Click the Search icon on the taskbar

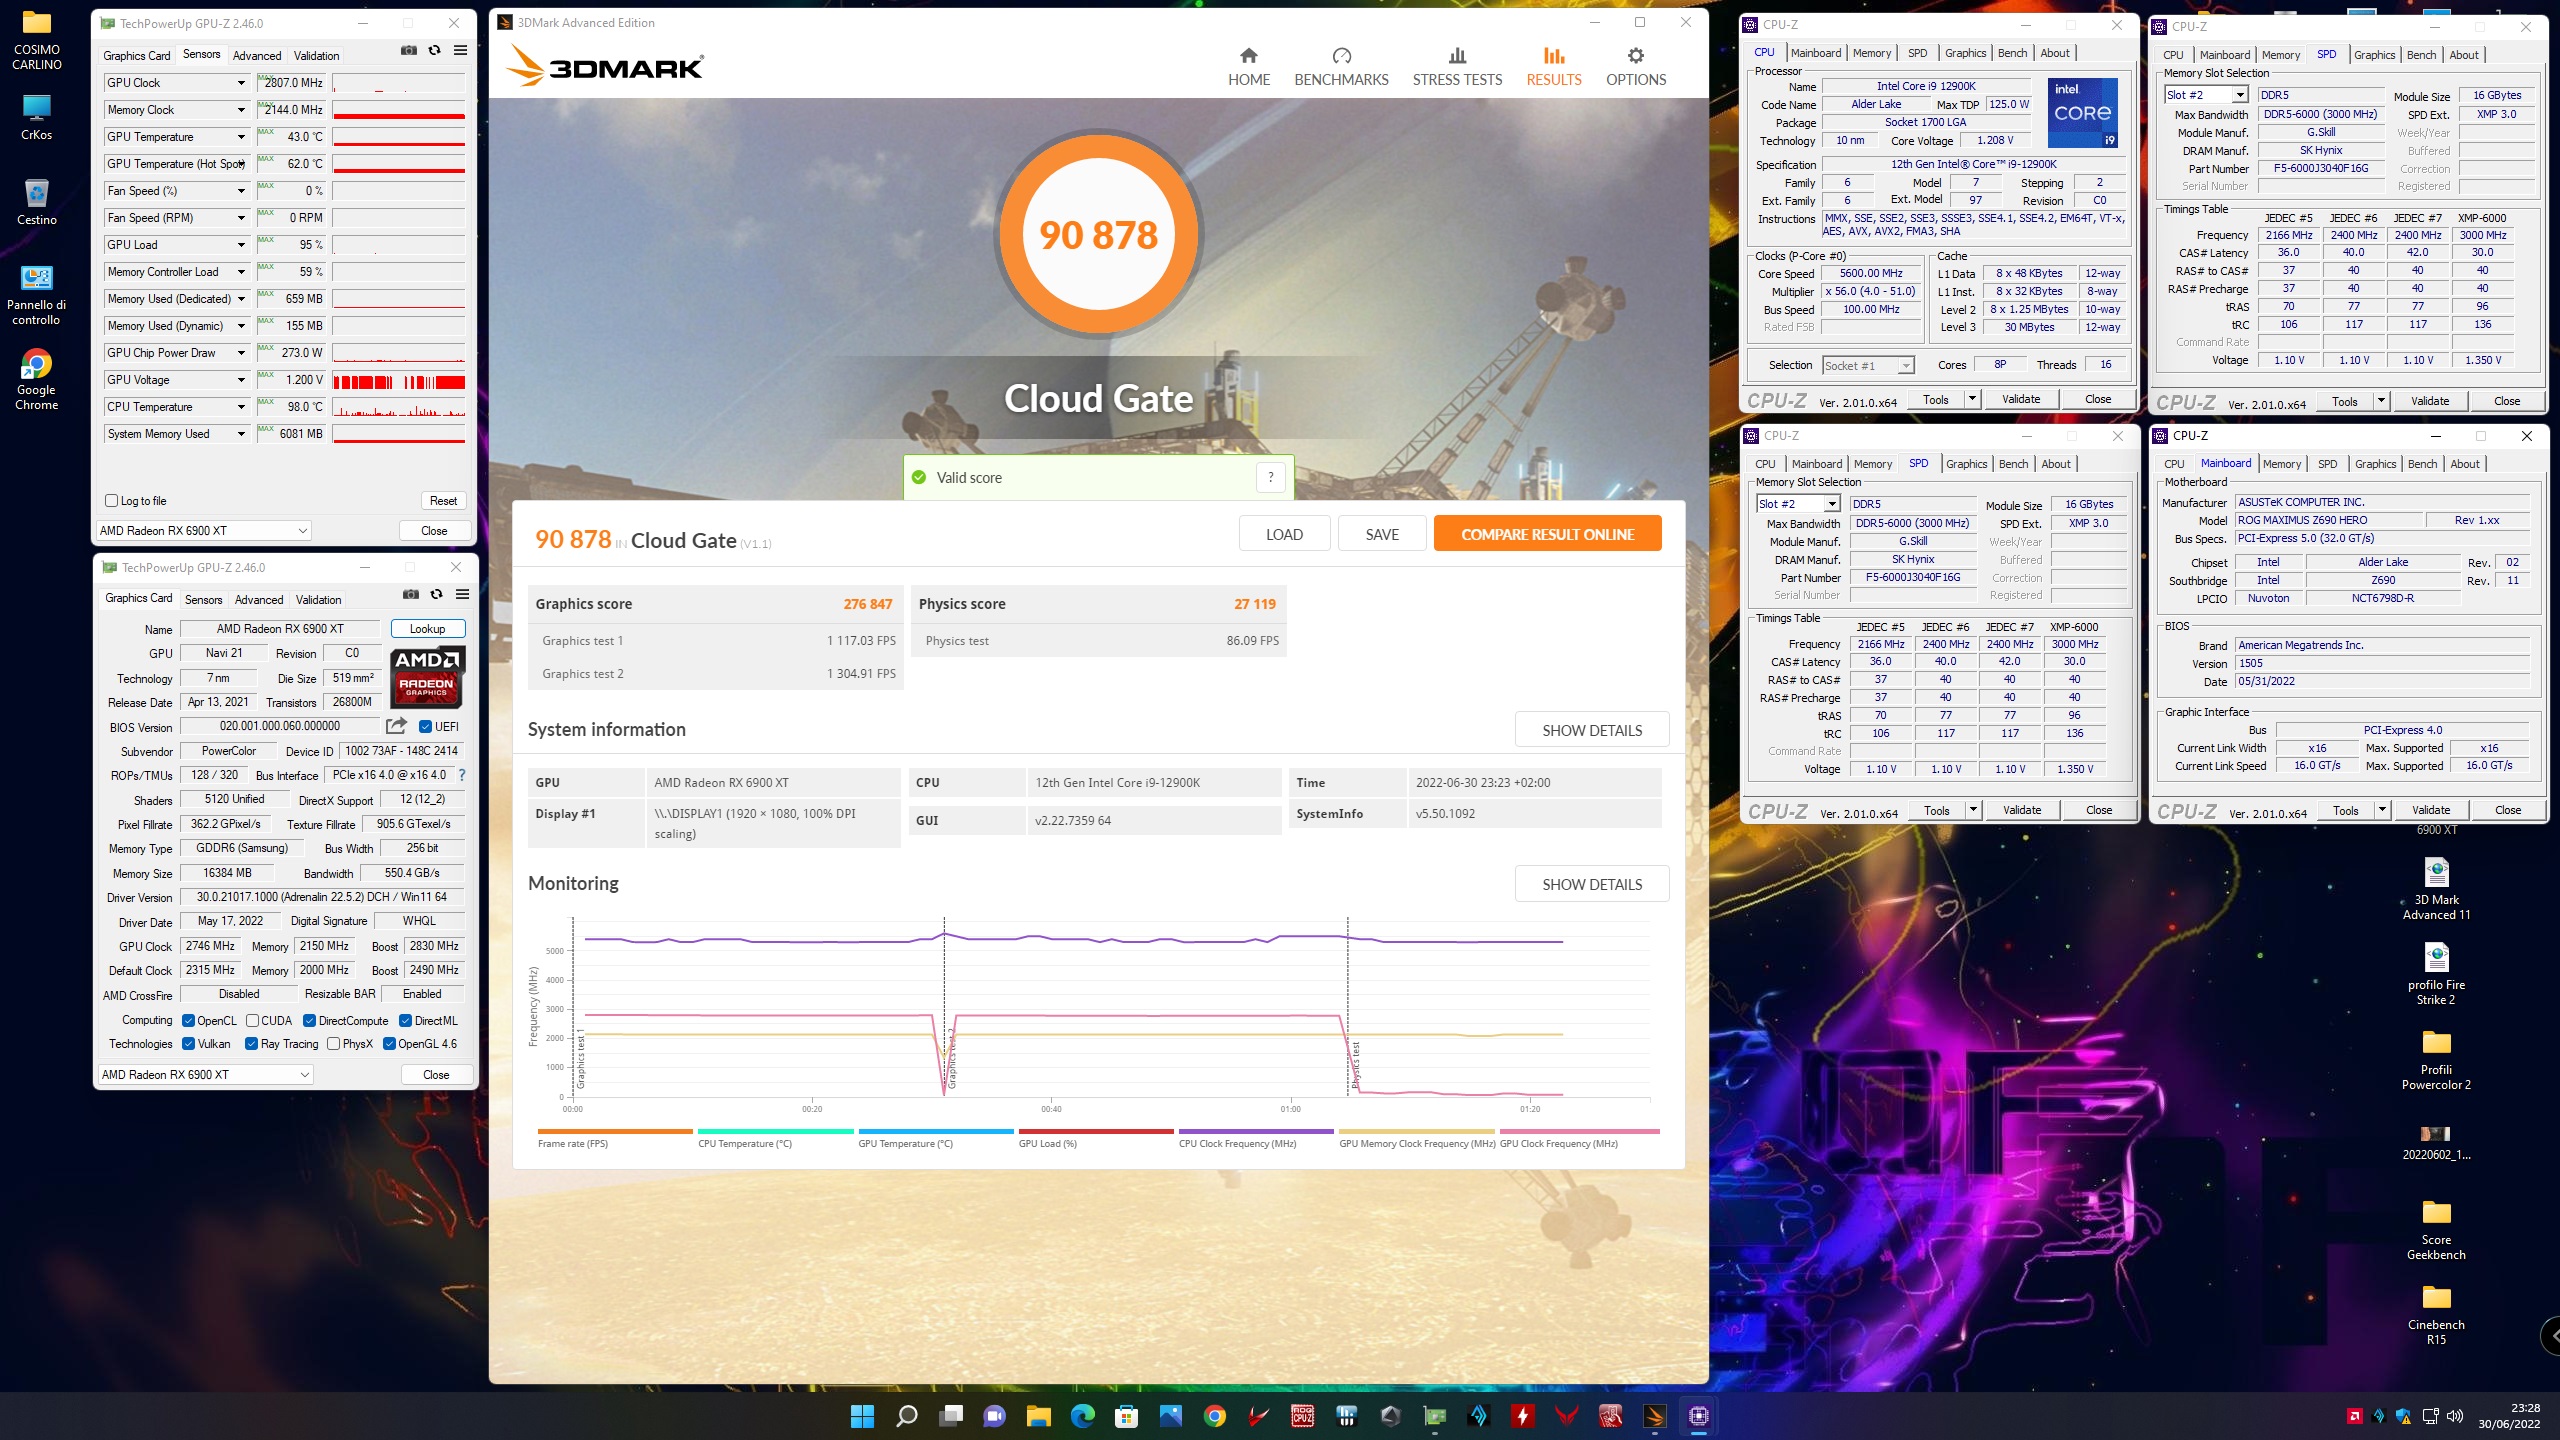[906, 1416]
